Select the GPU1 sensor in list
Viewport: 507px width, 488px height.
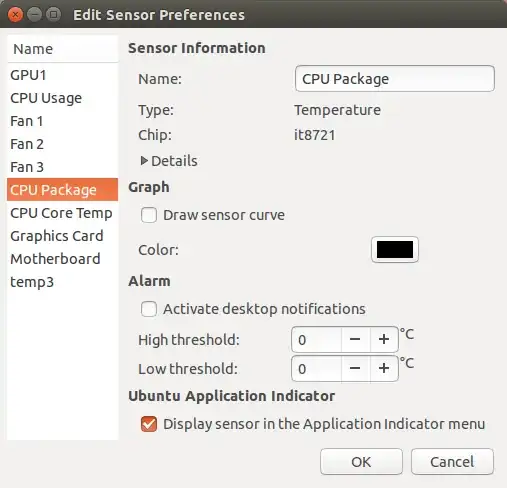62,75
